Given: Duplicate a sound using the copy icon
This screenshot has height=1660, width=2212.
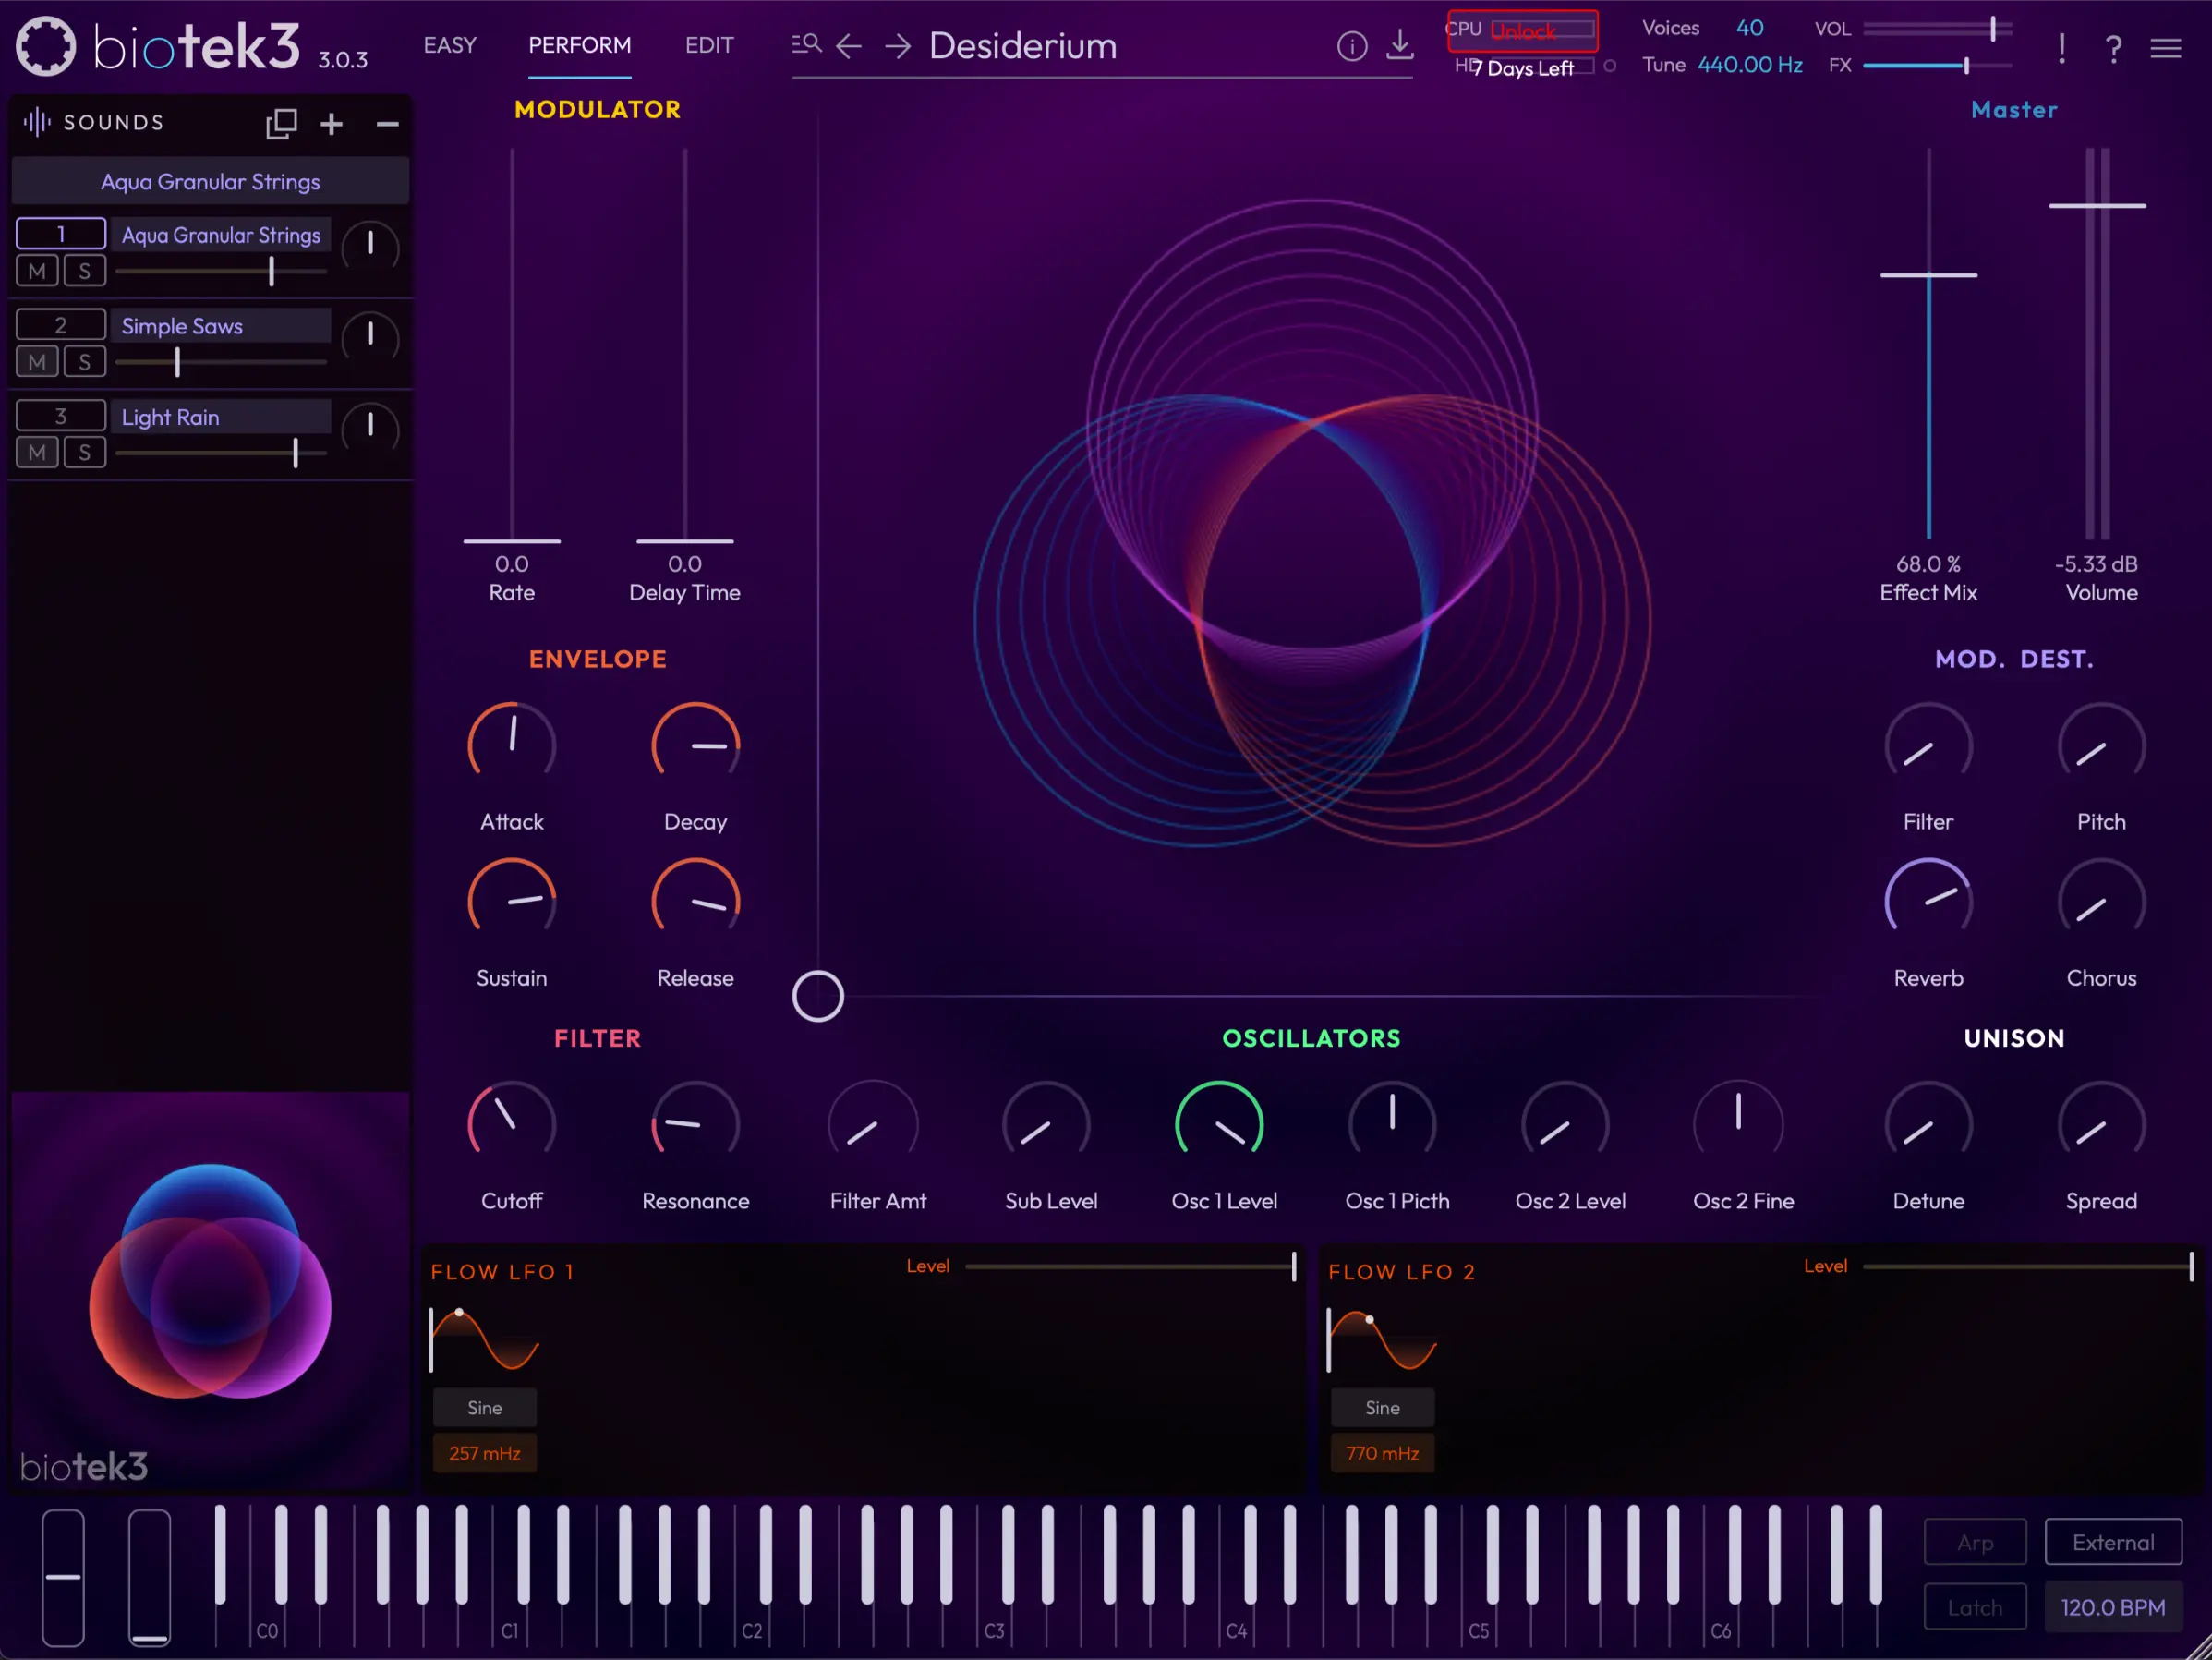Looking at the screenshot, I should [282, 122].
